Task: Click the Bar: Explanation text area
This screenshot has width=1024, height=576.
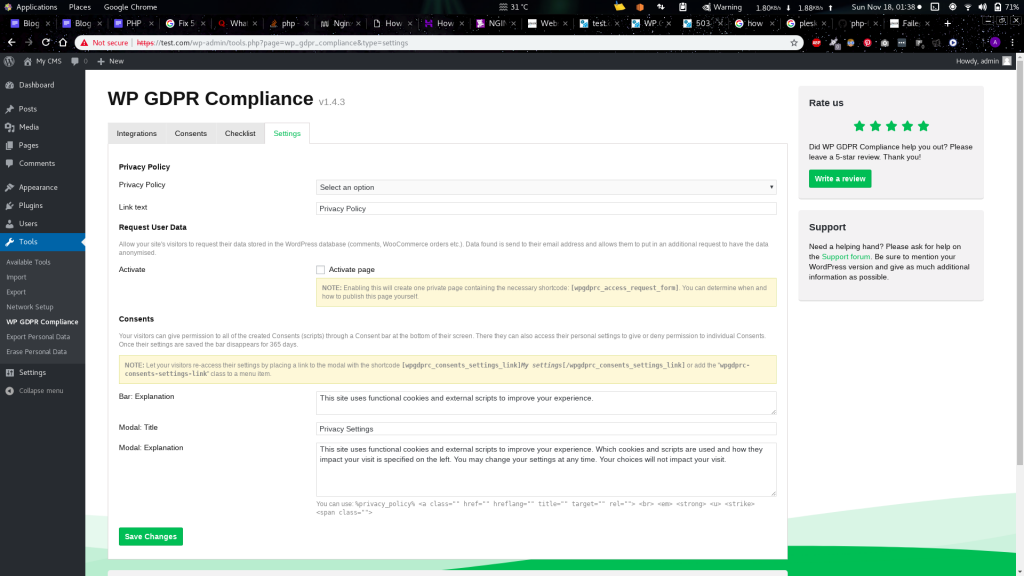Action: [x=546, y=403]
